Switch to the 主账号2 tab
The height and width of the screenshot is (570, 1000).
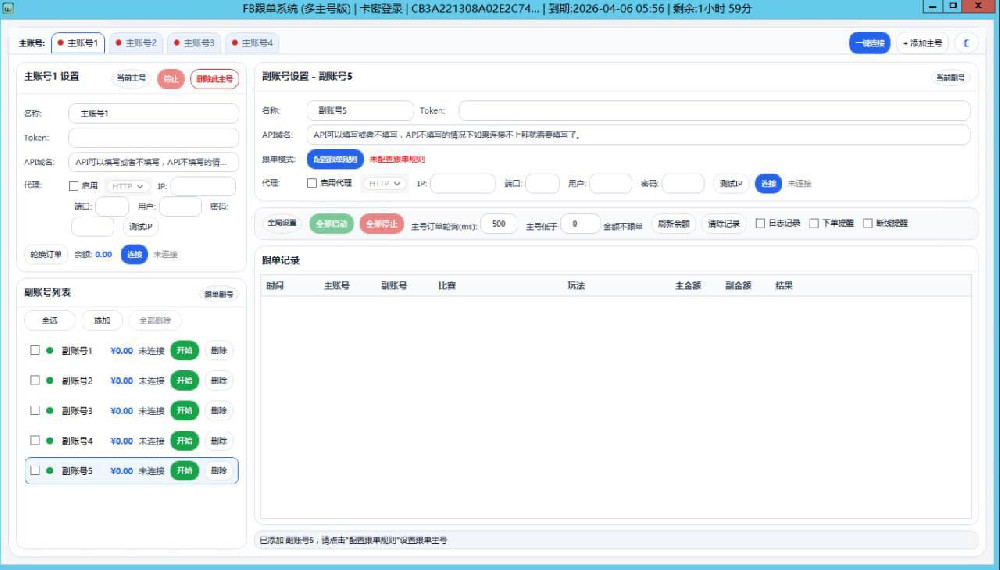(x=136, y=43)
